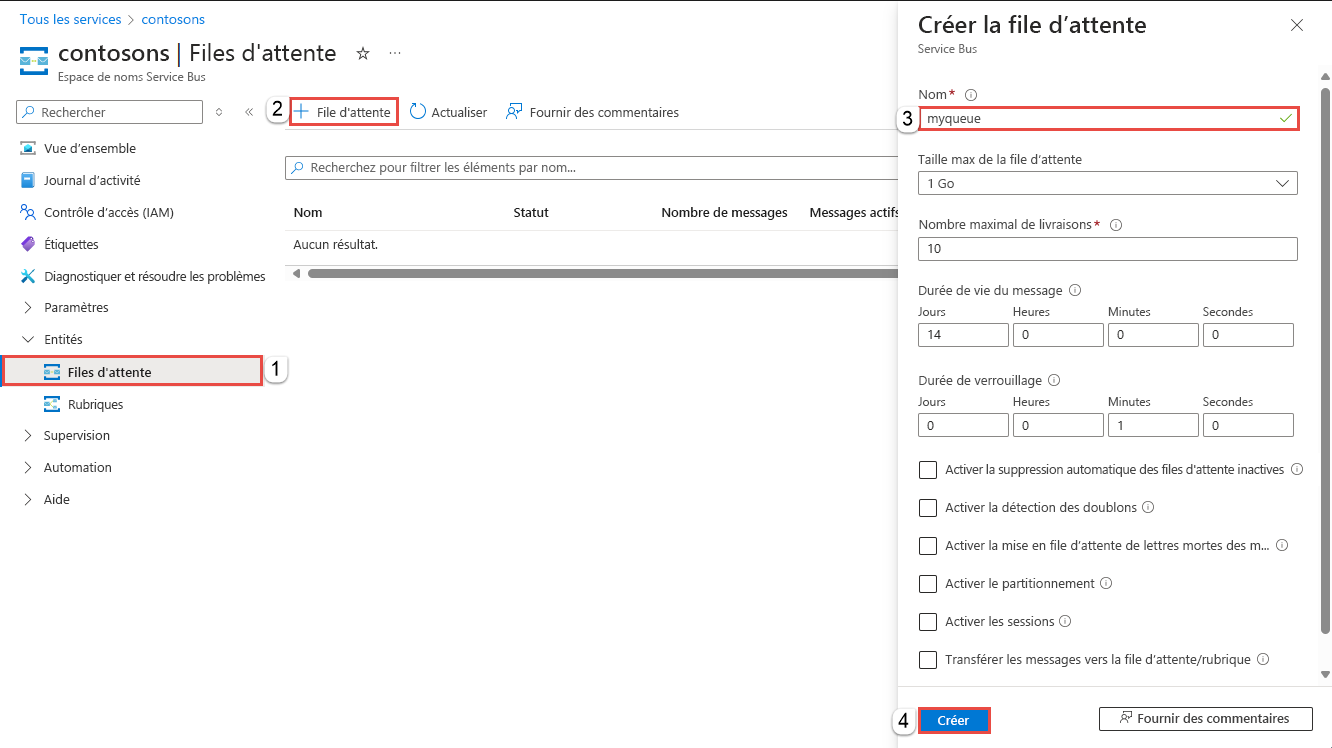The height and width of the screenshot is (748, 1332).
Task: Favorite the page with the star icon
Action: point(363,53)
